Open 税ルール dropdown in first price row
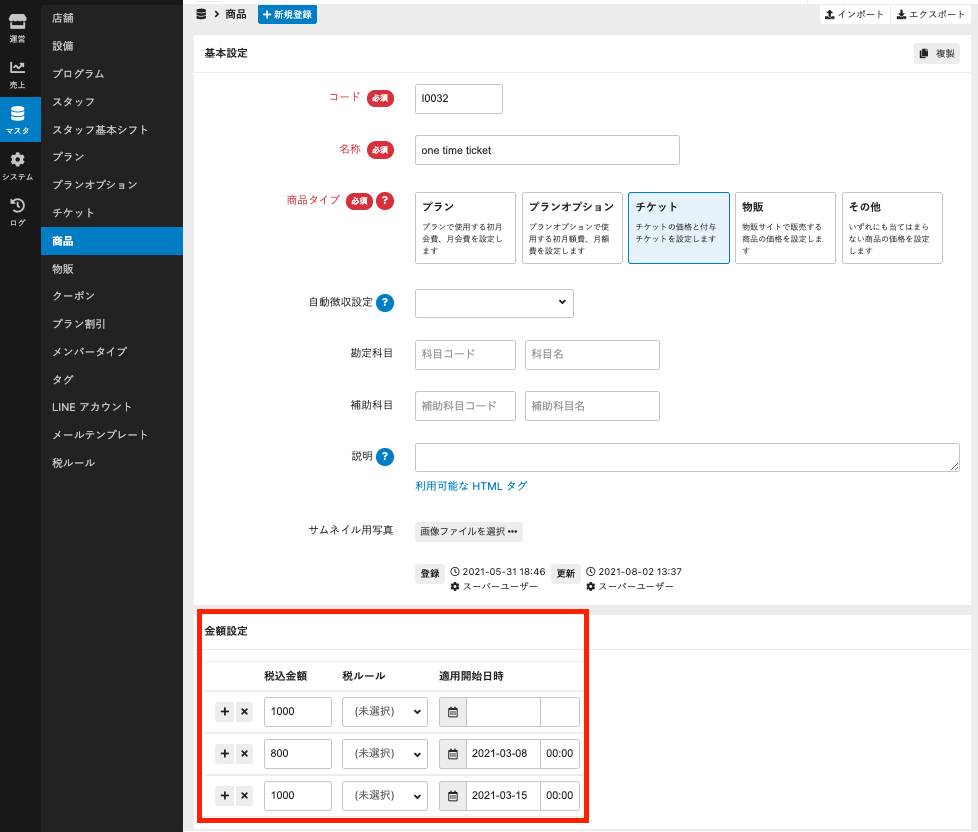The image size is (978, 832). [x=385, y=712]
